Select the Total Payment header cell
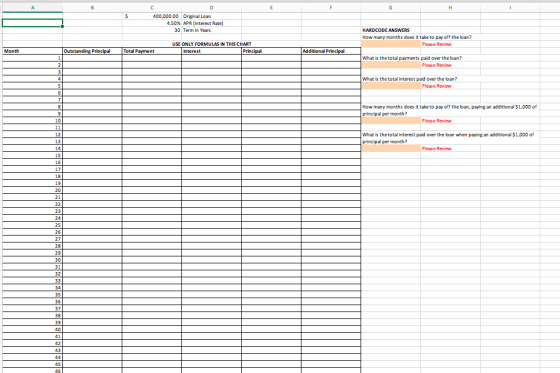 pyautogui.click(x=152, y=51)
